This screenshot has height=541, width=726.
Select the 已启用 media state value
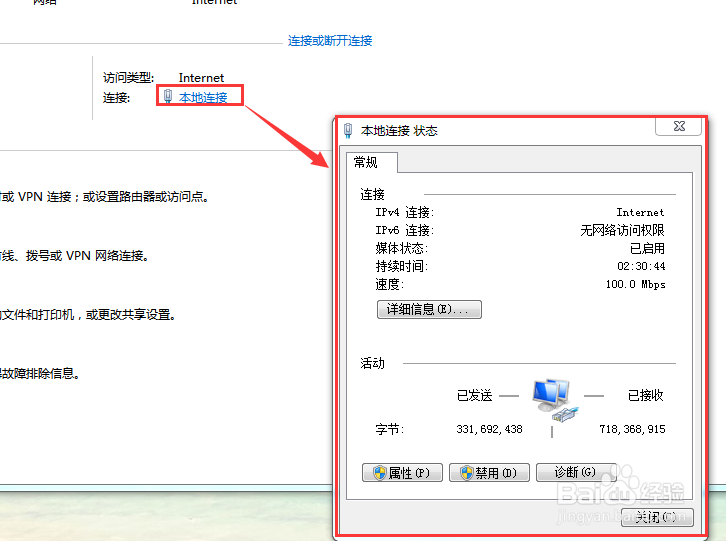click(647, 248)
